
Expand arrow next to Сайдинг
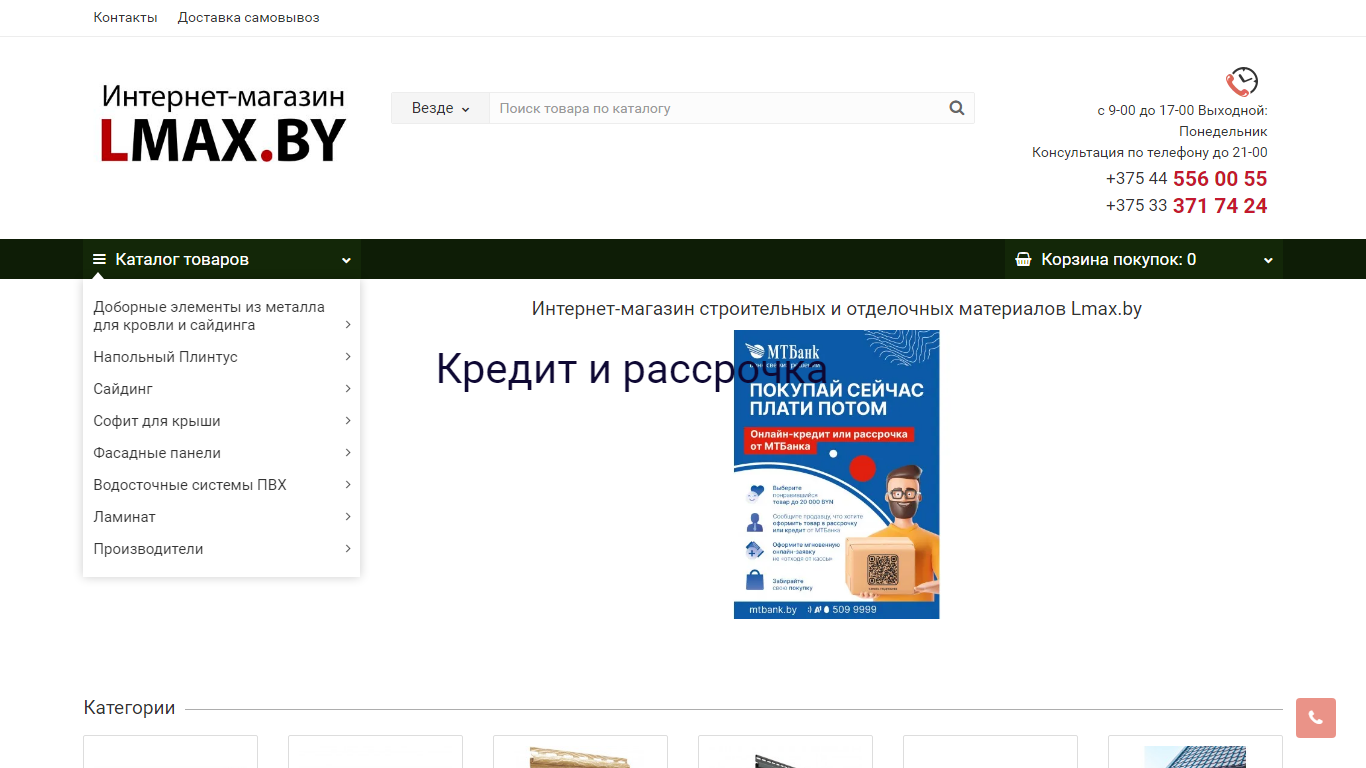(347, 388)
